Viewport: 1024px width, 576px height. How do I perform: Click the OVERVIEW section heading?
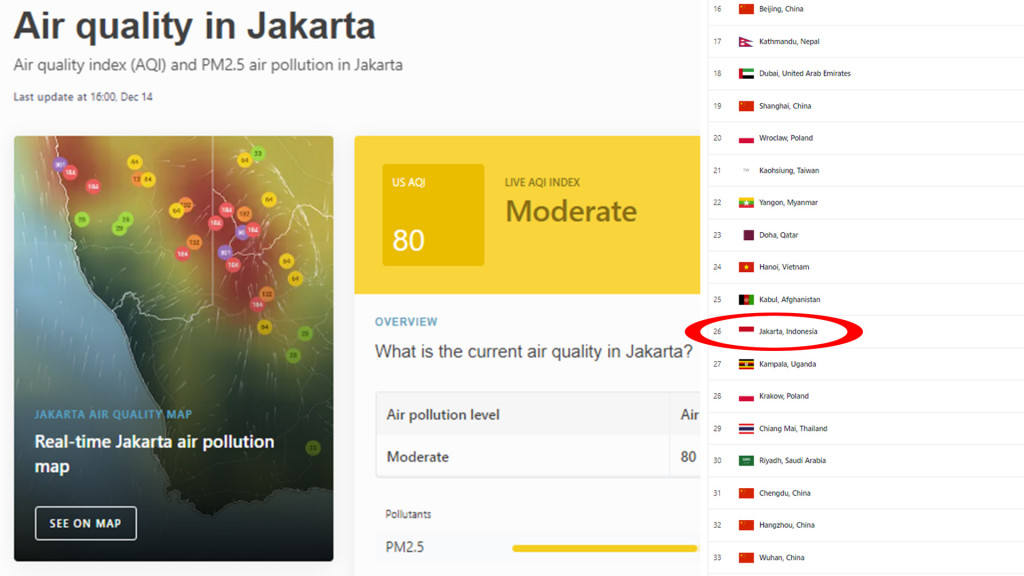[x=406, y=322]
